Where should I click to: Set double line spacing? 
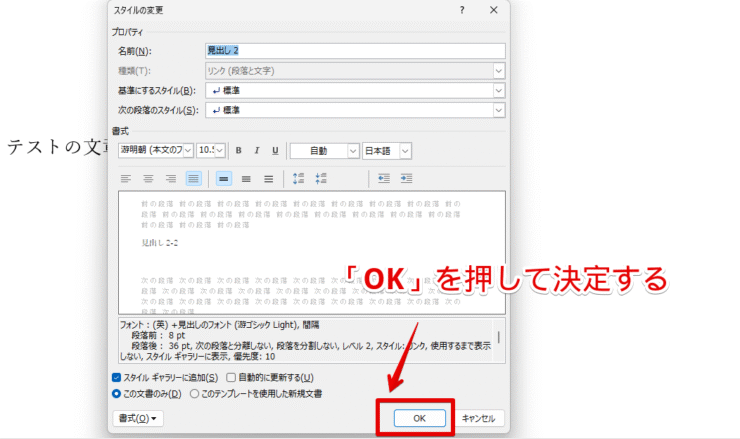(x=269, y=178)
